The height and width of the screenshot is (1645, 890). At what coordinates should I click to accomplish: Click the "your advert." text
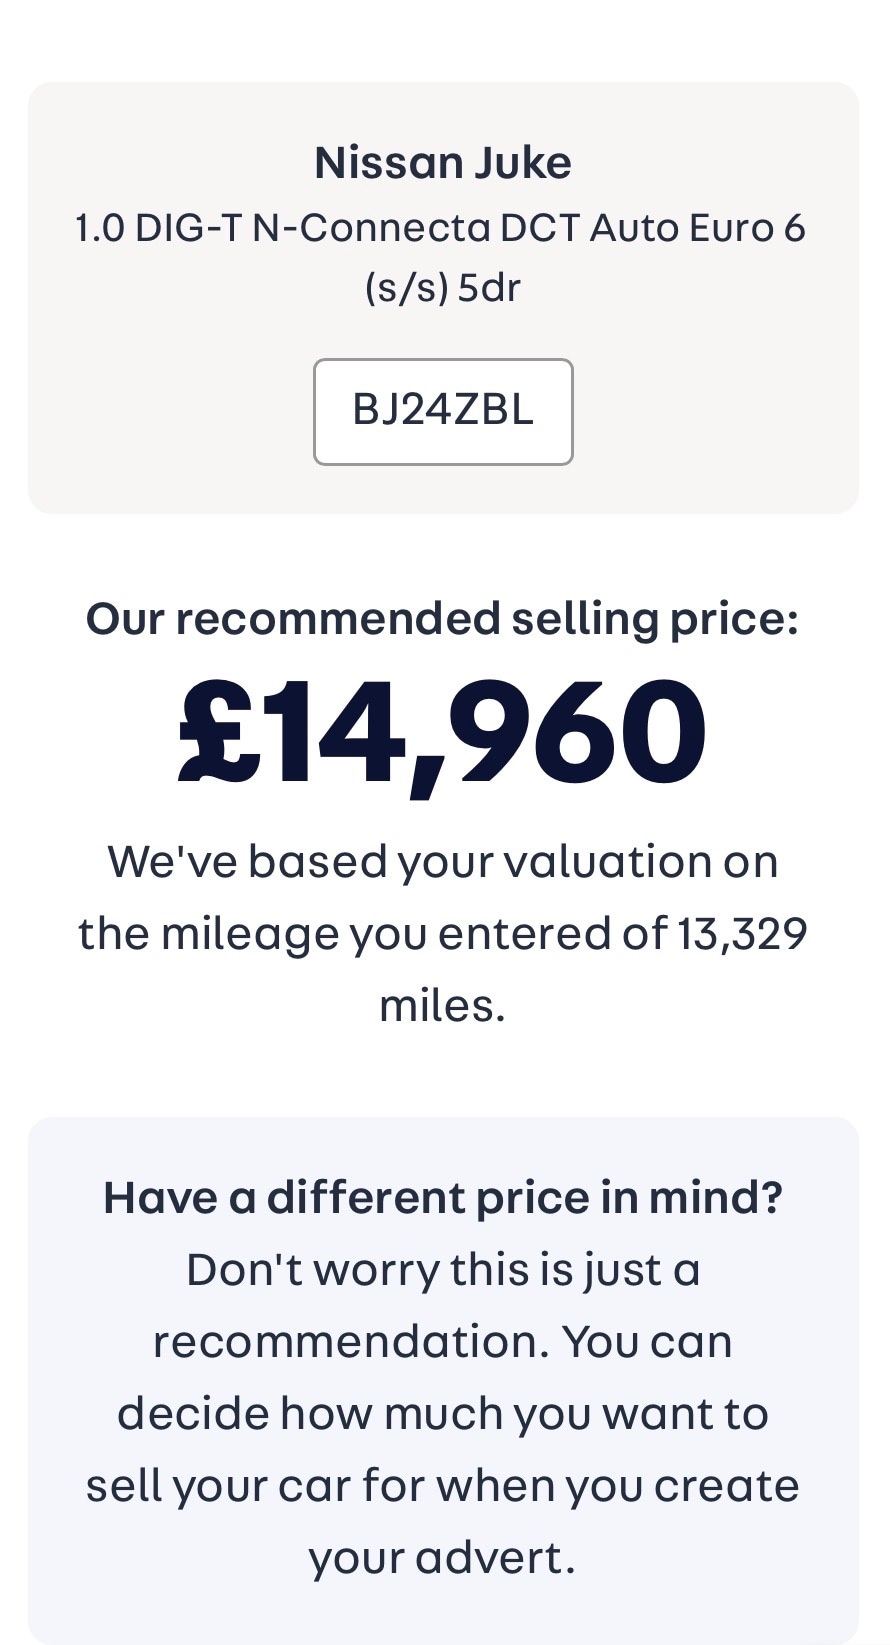[443, 1557]
